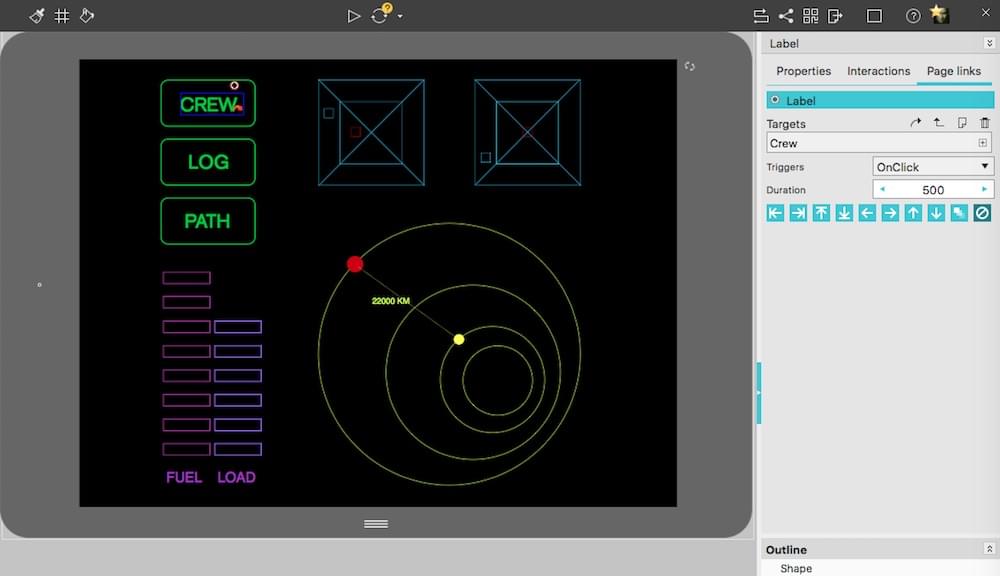Image resolution: width=1000 pixels, height=576 pixels.
Task: Open the dropdown arrow beside sync icon
Action: click(x=400, y=16)
